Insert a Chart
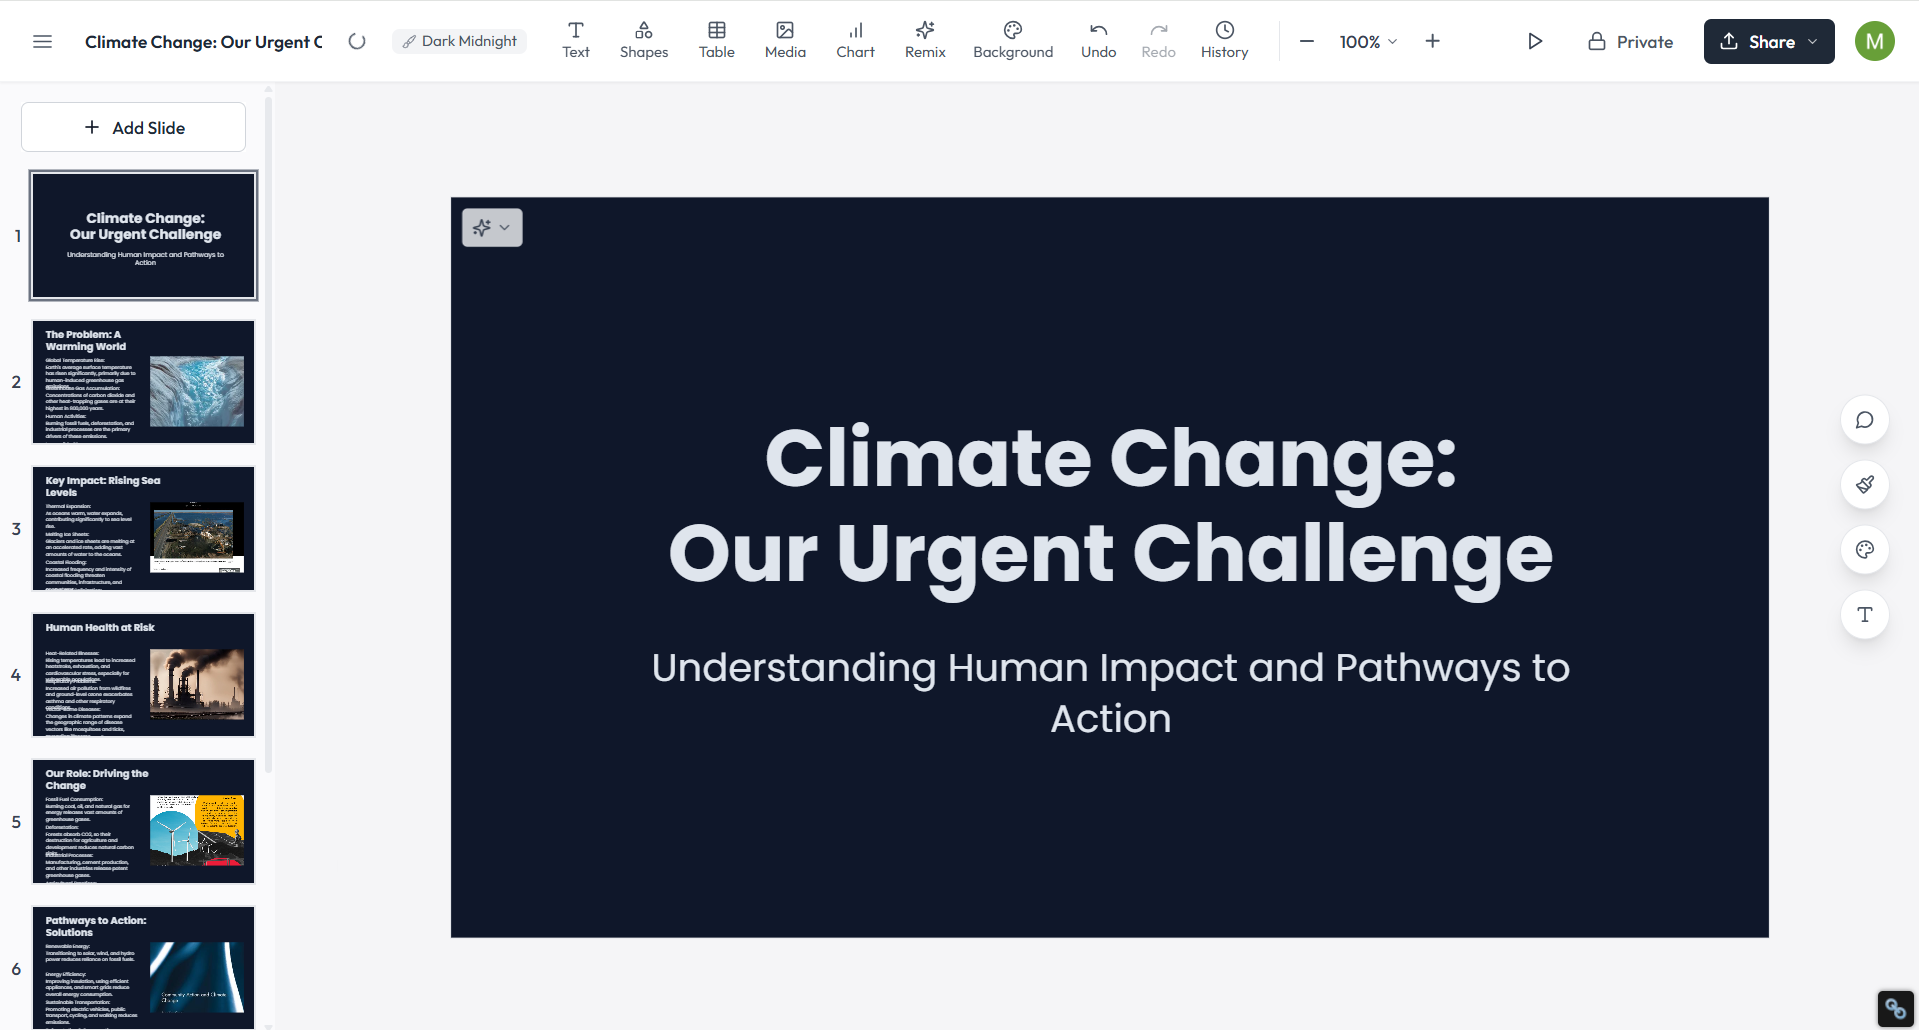Screen dimensions: 1919x1030 856,40
